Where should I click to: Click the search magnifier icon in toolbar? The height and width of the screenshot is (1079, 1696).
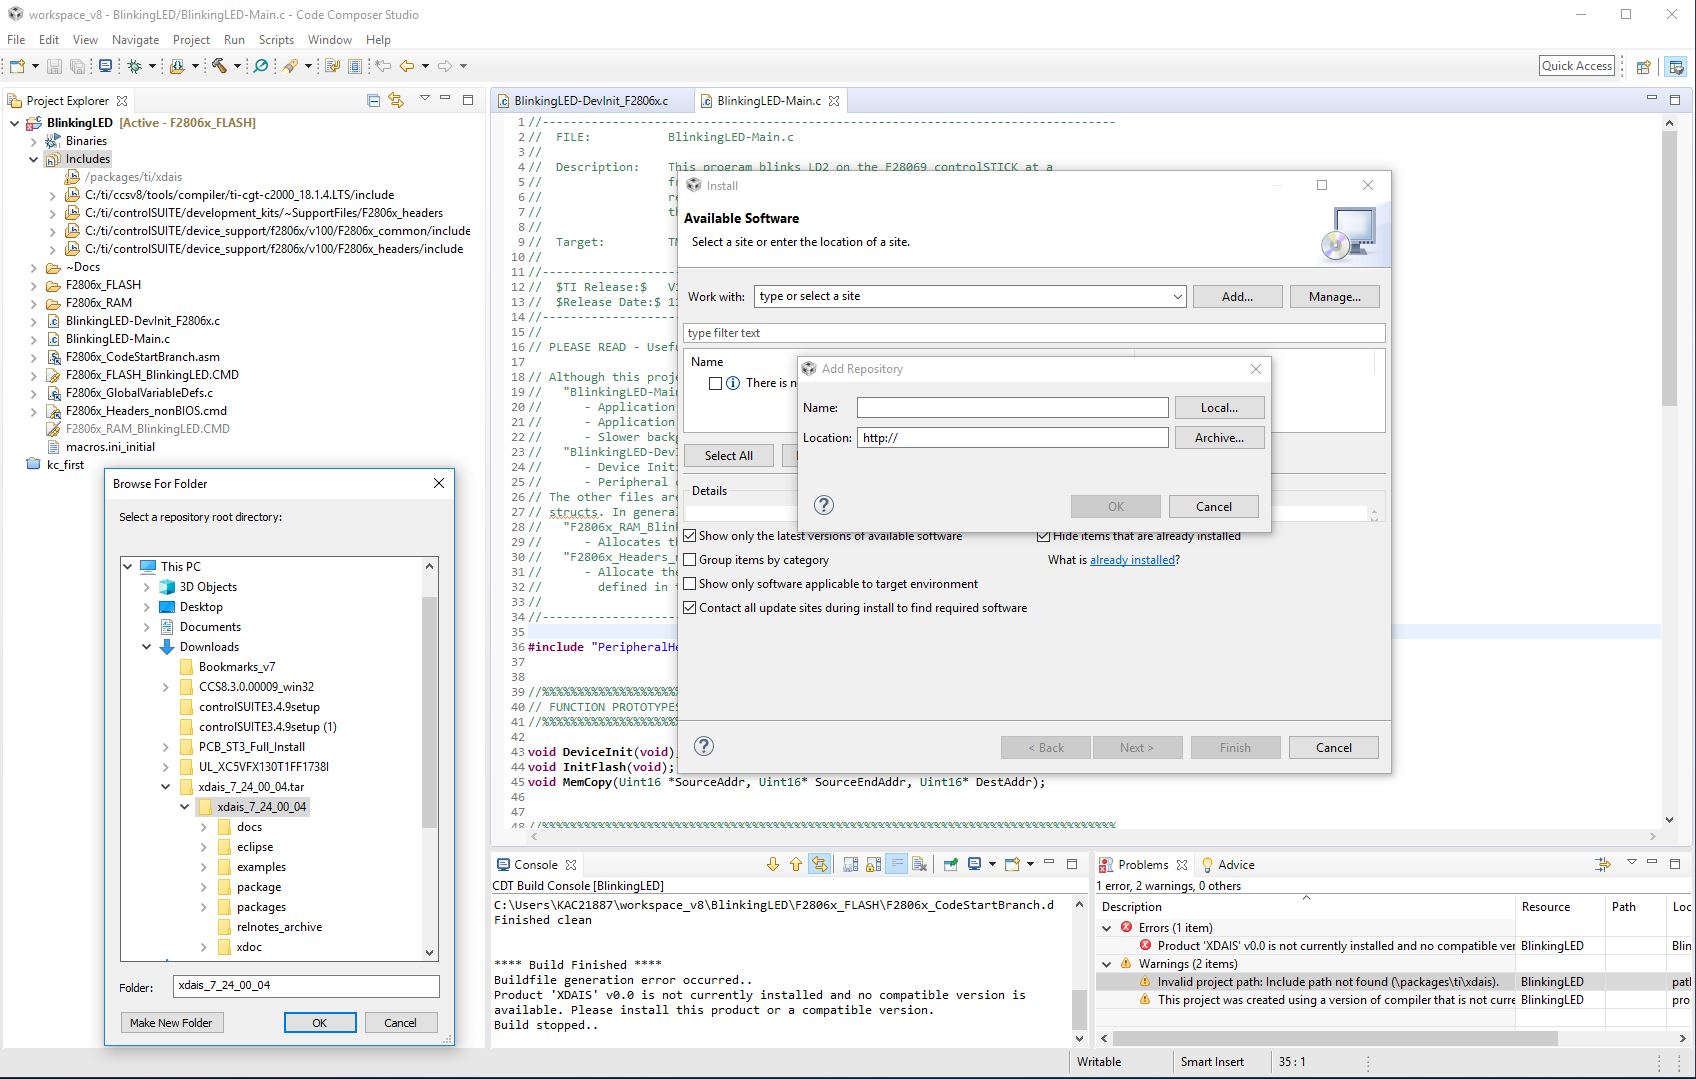point(261,66)
